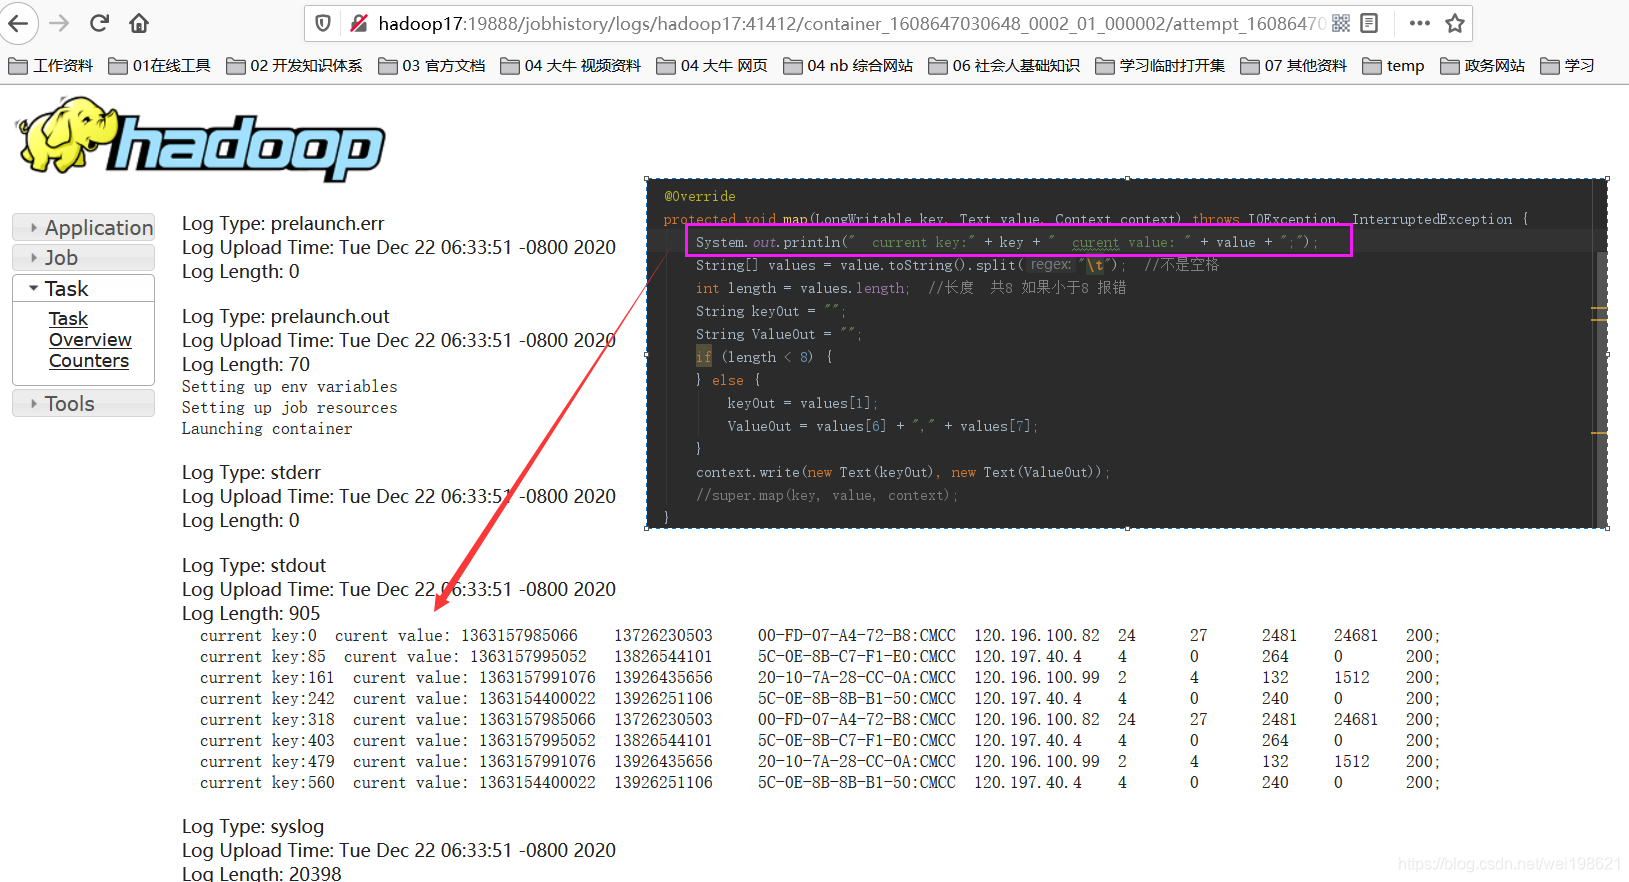Click the Hadoop elephant logo
This screenshot has height=882, width=1629.
(200, 138)
